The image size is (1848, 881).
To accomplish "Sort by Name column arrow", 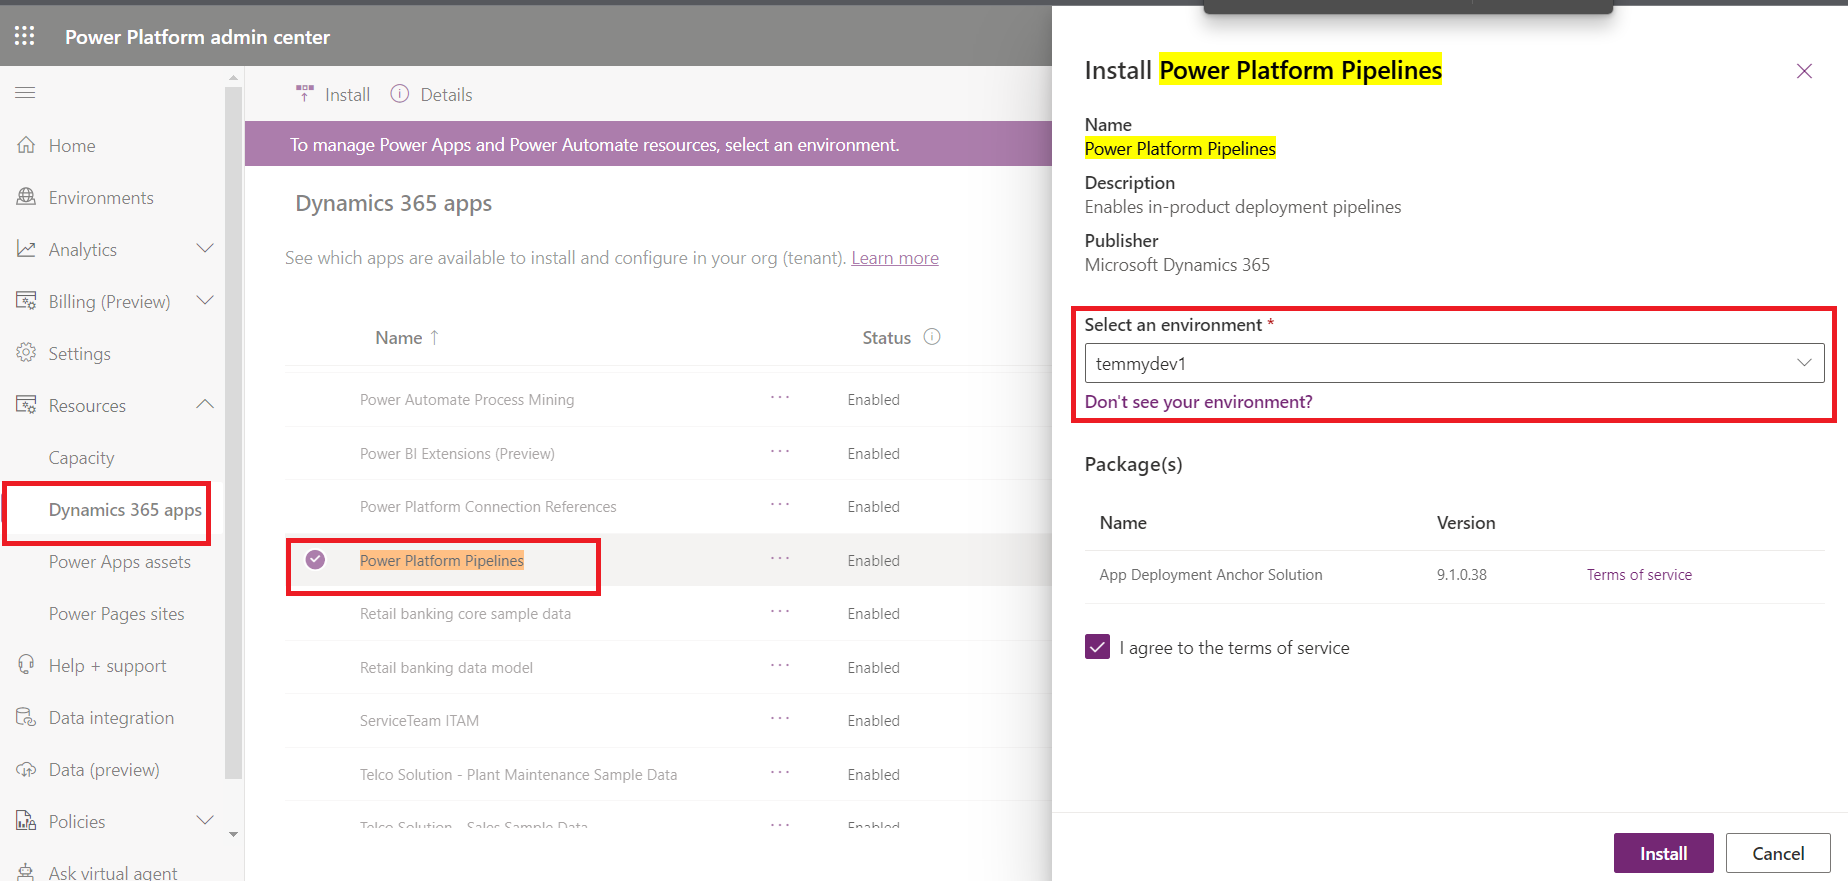I will 434,338.
